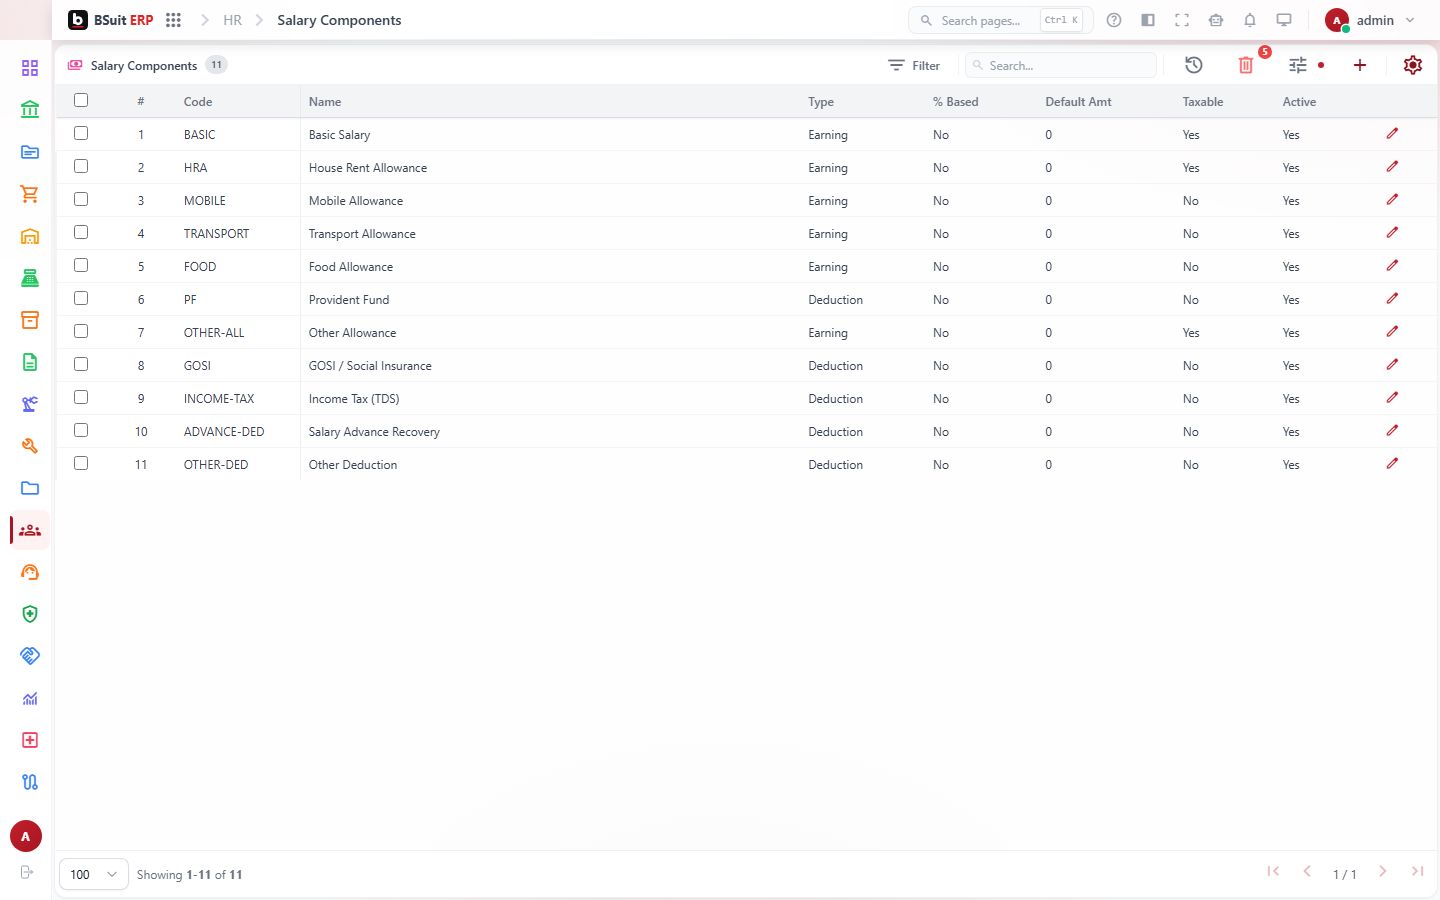Open the cash register module in sidebar
Image resolution: width=1440 pixels, height=900 pixels.
[30, 278]
